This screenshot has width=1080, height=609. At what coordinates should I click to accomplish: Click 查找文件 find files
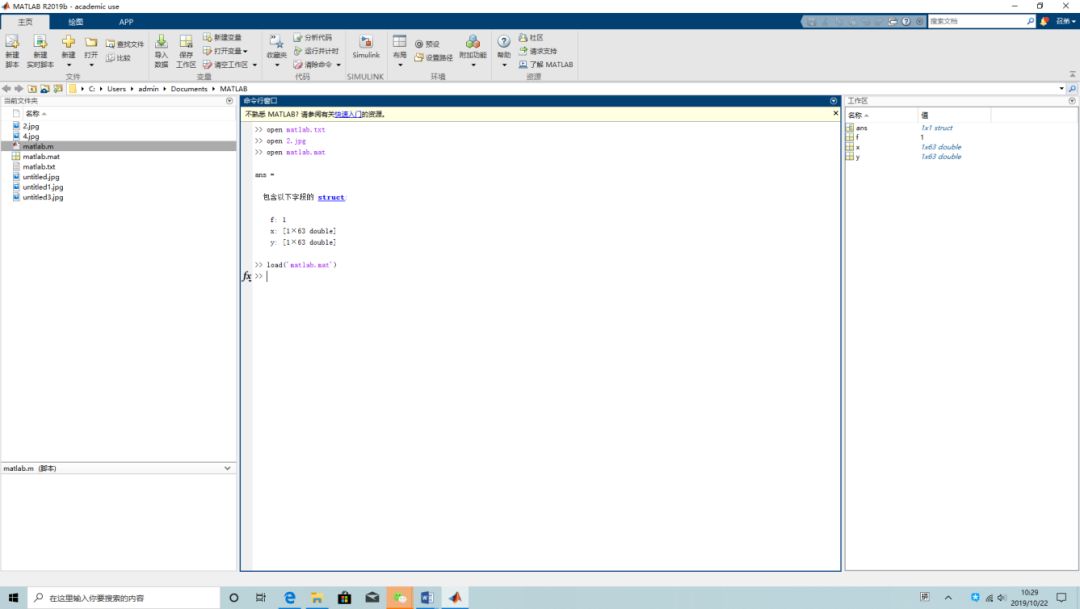pos(125,44)
